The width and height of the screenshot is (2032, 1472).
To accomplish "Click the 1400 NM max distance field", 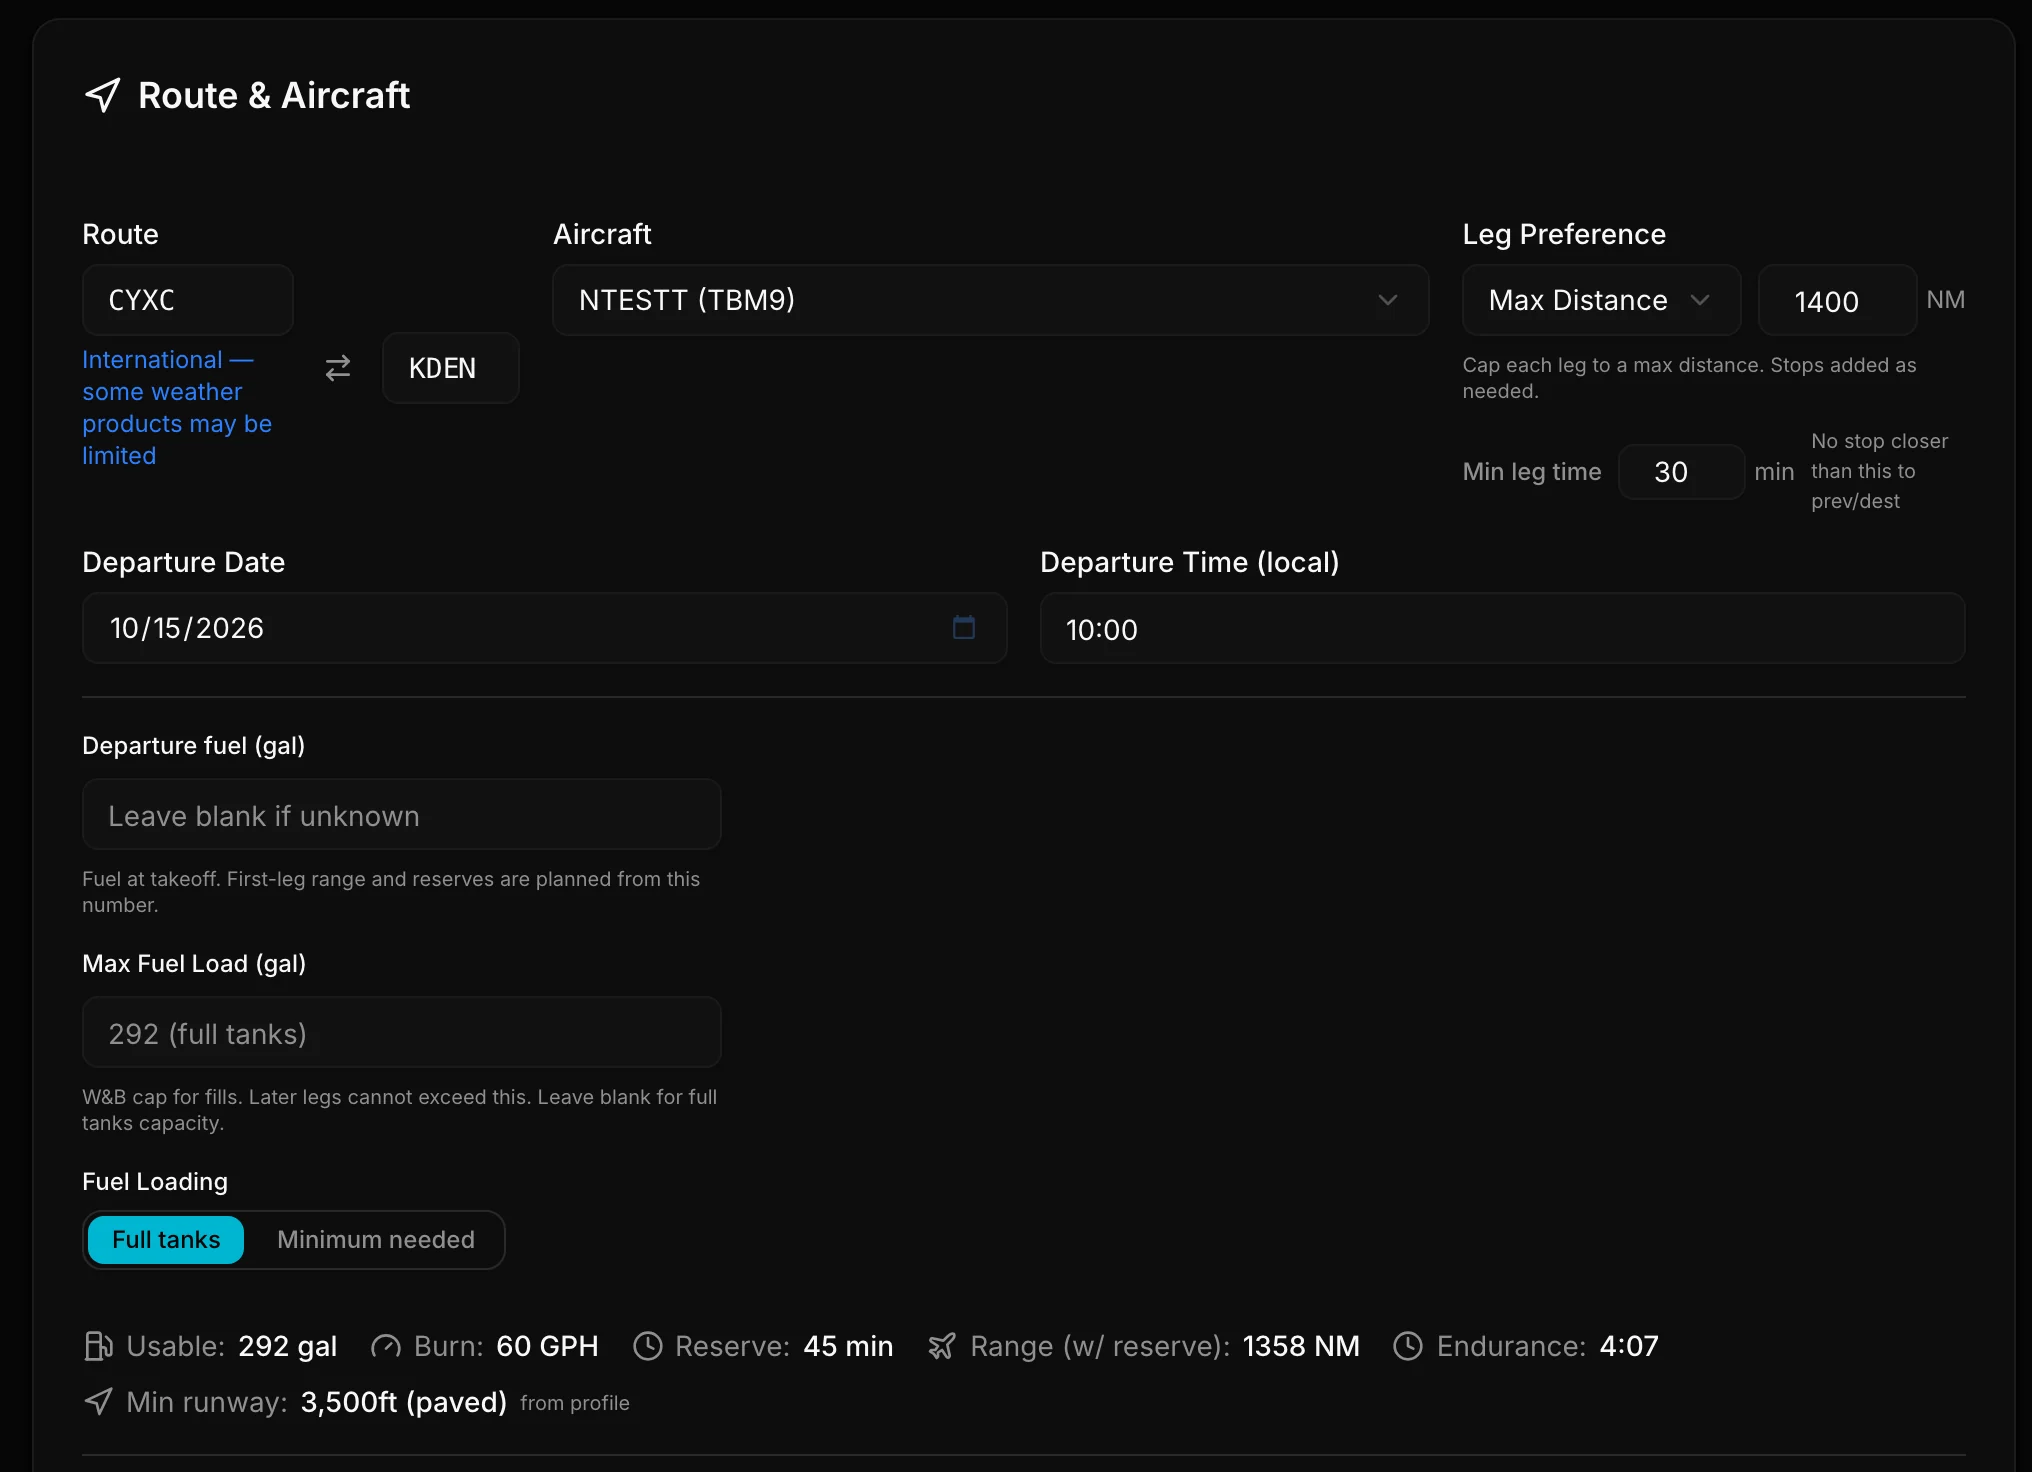I will click(1837, 300).
